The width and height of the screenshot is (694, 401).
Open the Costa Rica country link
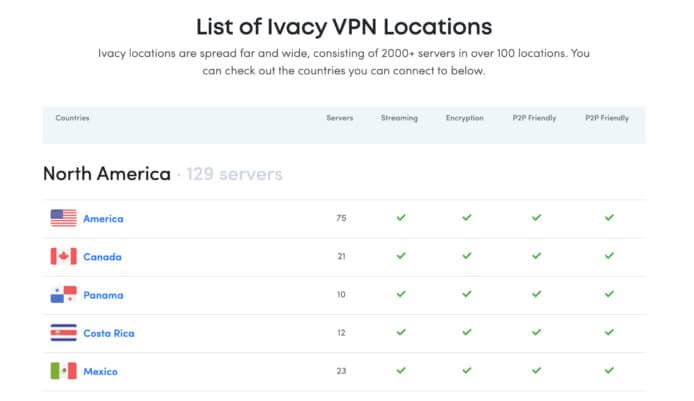[109, 333]
